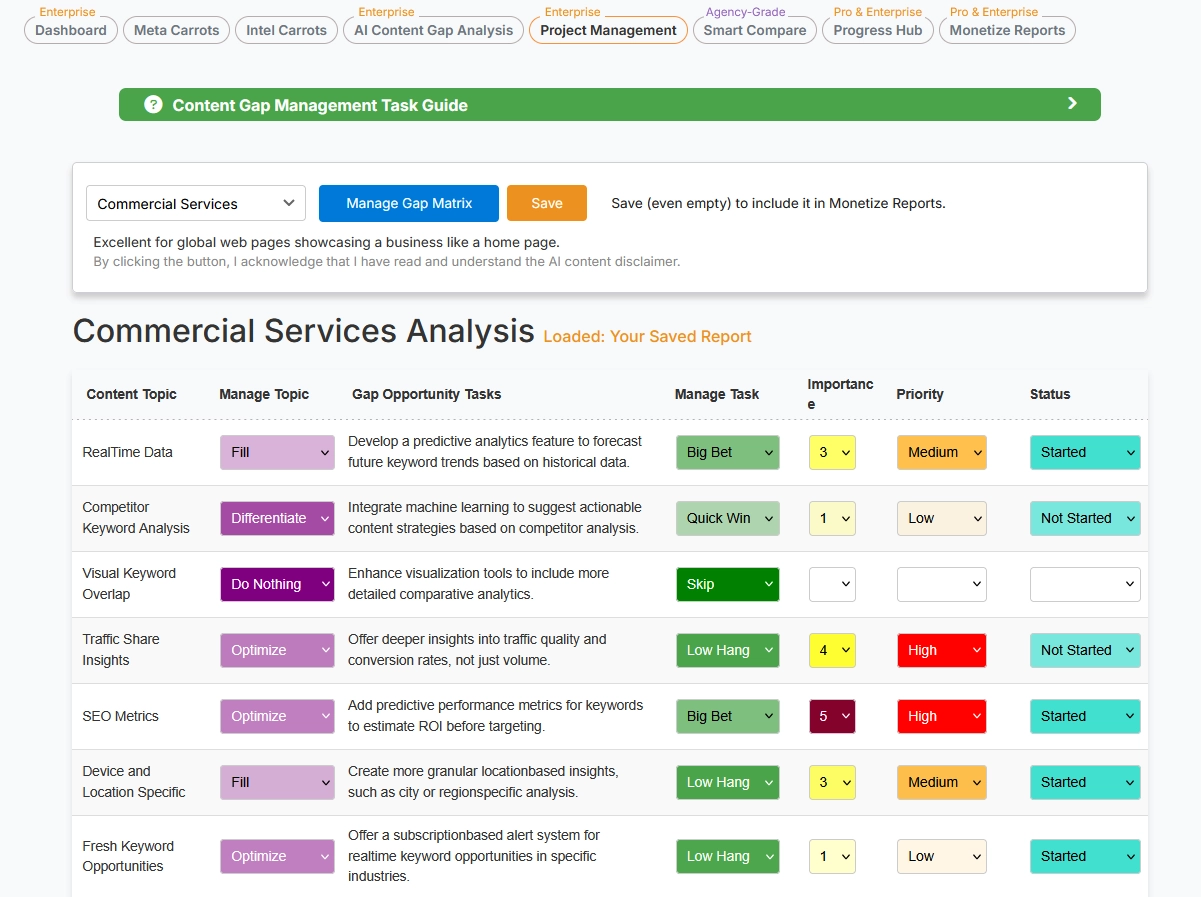The width and height of the screenshot is (1201, 897).
Task: Open Manage Topic dropdown for SEO Metrics
Action: (277, 716)
